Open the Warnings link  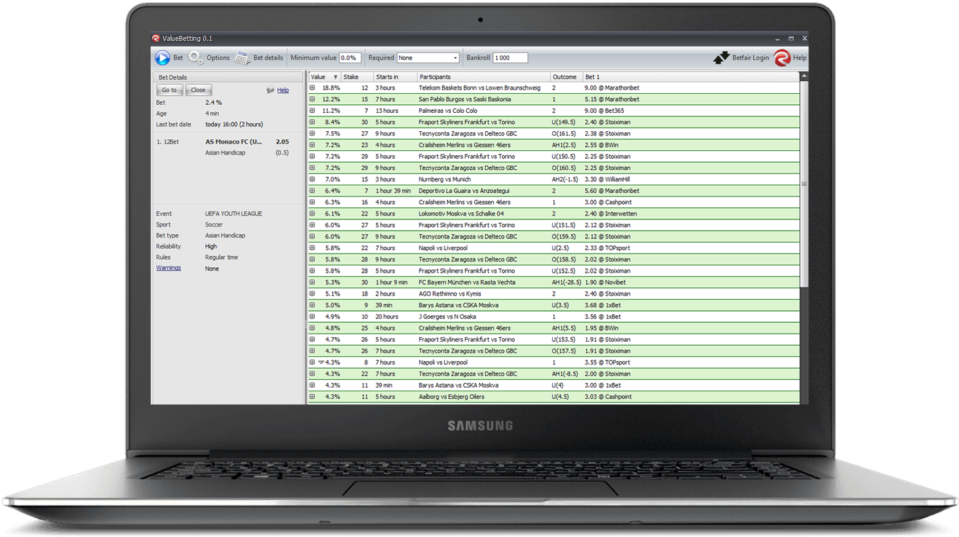[168, 268]
